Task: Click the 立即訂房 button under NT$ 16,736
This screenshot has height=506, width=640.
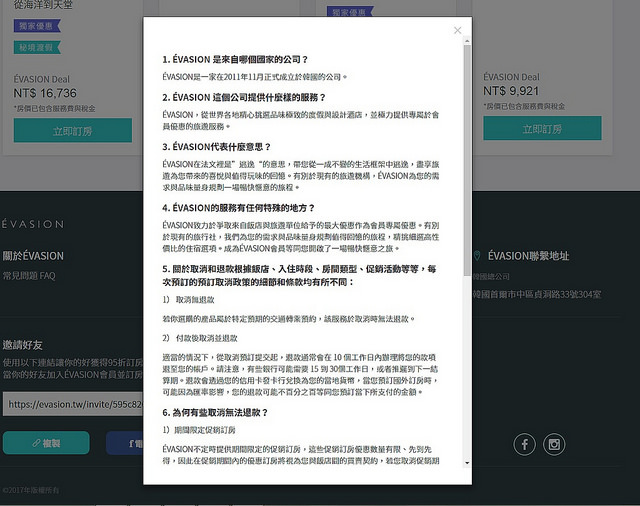Action: [x=73, y=131]
